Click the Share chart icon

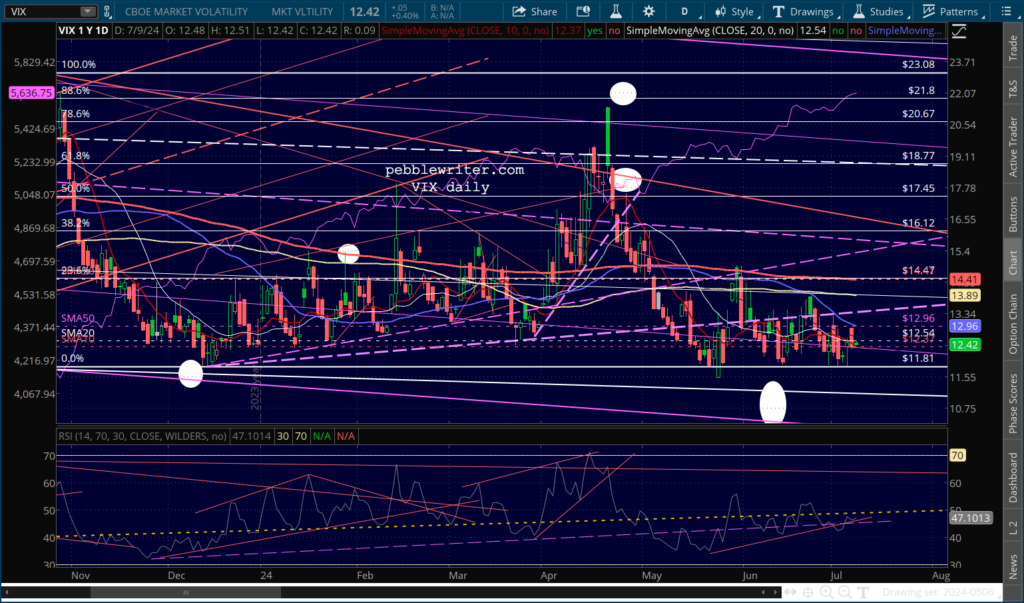pos(534,12)
